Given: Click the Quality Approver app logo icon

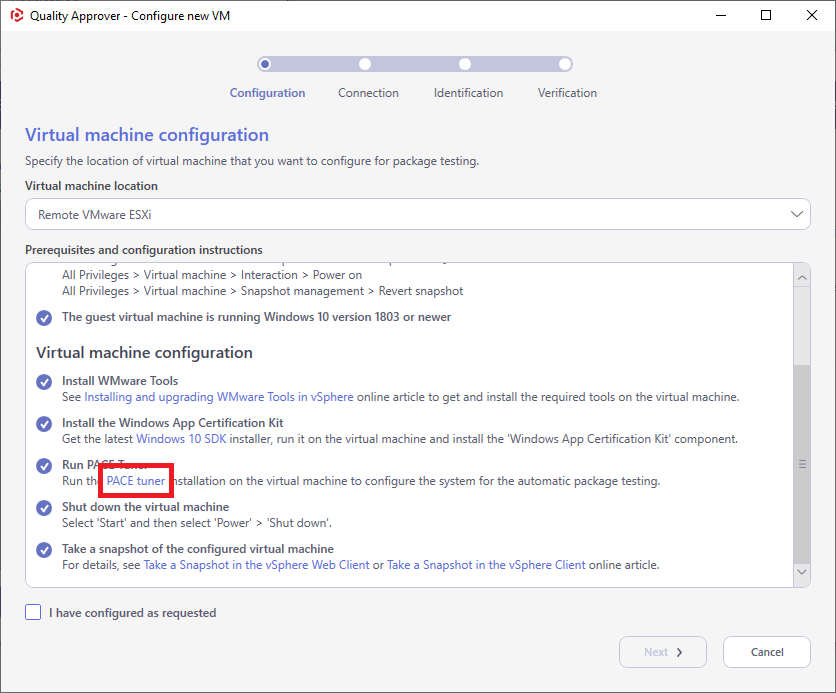Looking at the screenshot, I should (17, 15).
